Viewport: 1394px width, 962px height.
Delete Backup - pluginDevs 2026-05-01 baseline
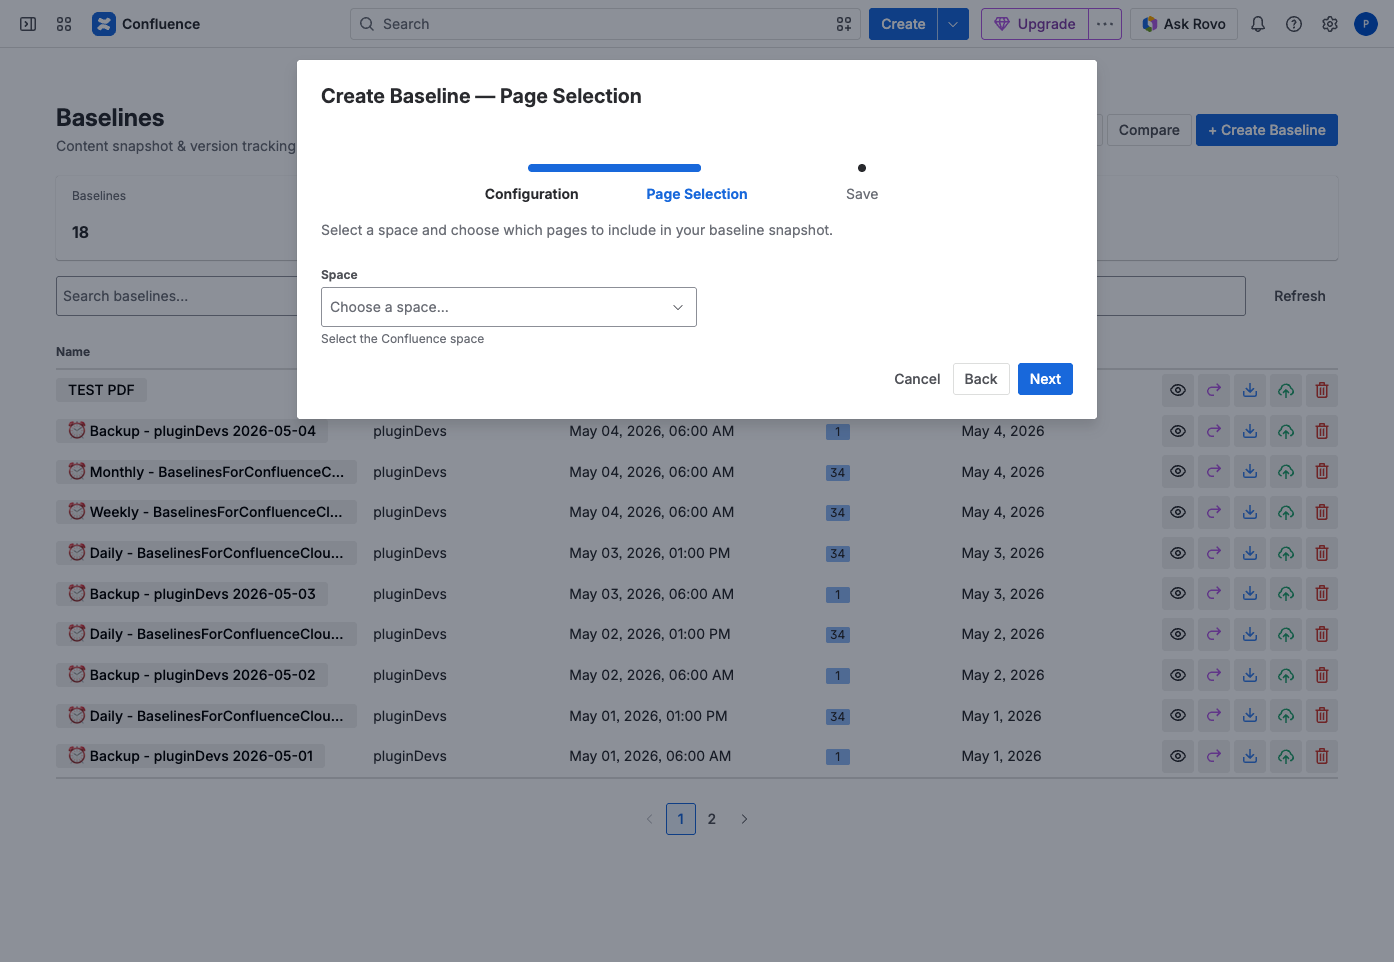click(1322, 756)
